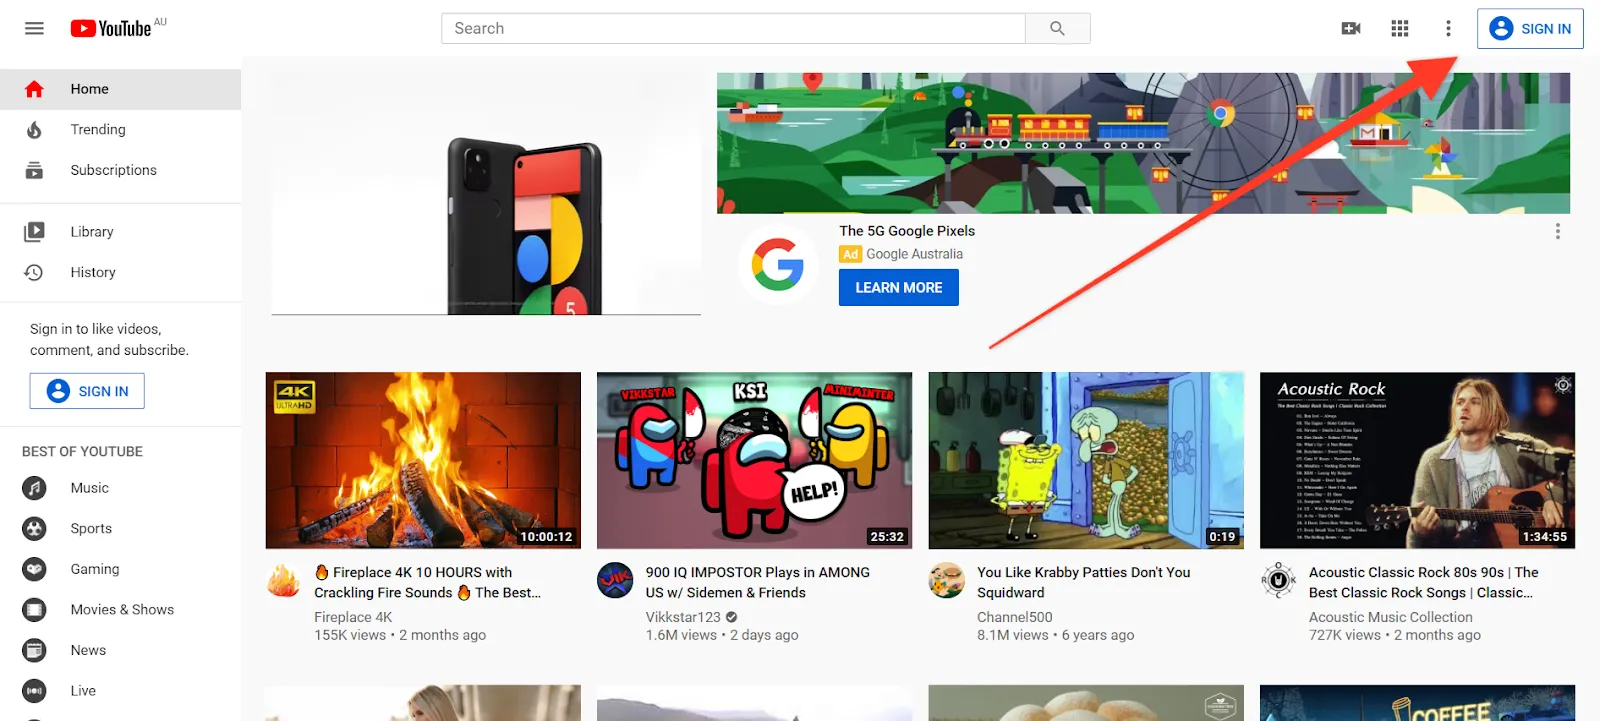Click the search magnifier button
The image size is (1600, 721).
tap(1057, 28)
